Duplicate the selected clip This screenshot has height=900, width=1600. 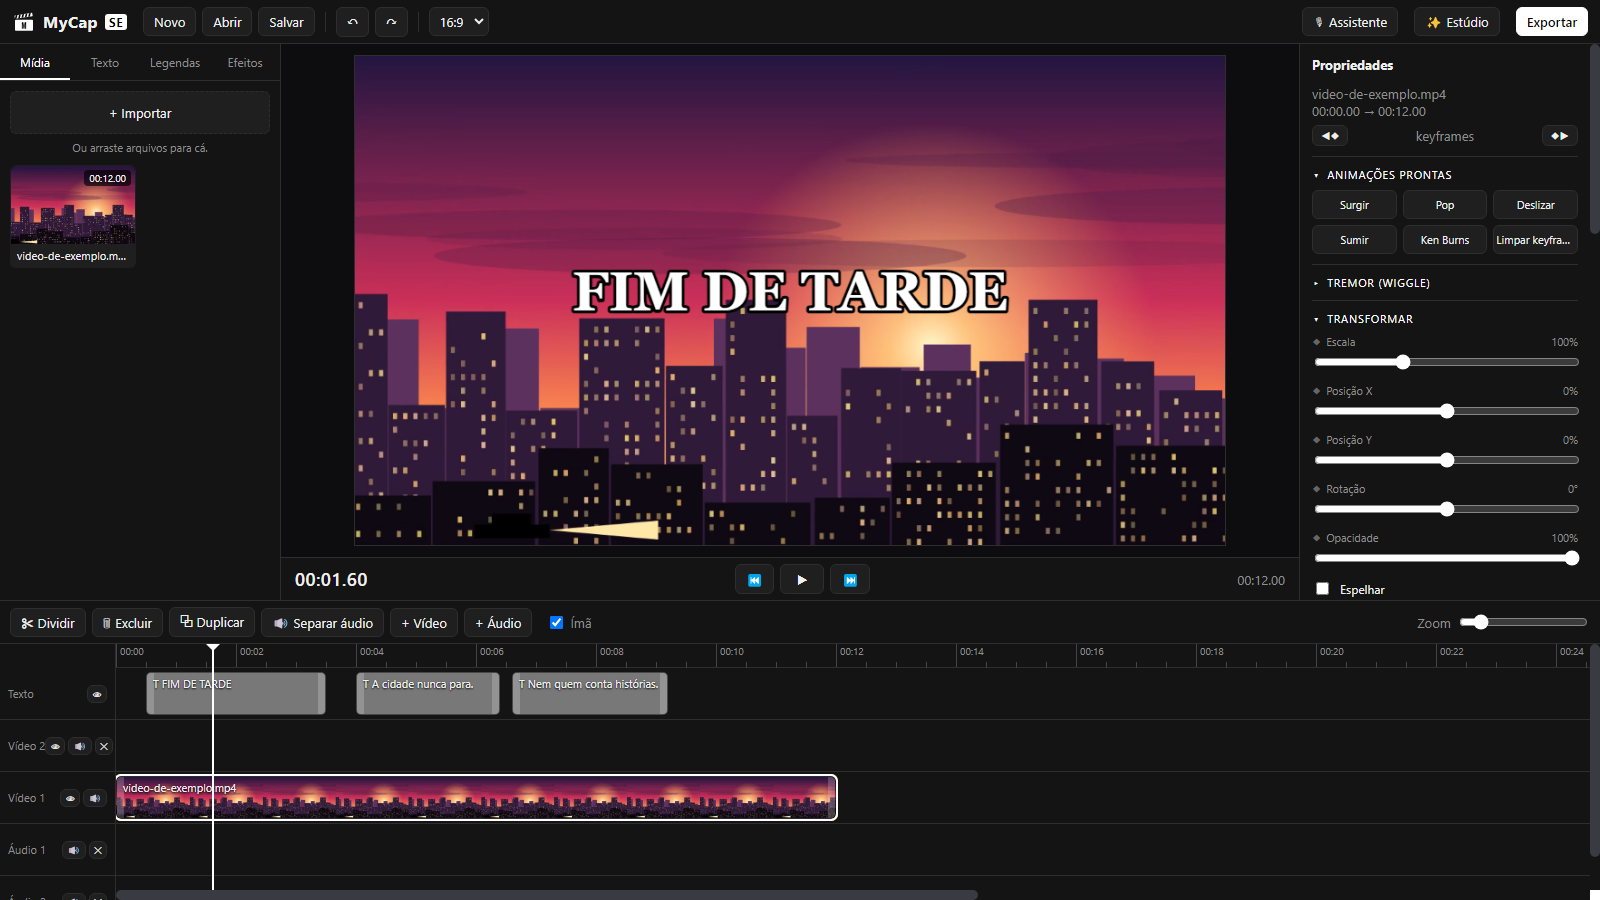(x=212, y=622)
